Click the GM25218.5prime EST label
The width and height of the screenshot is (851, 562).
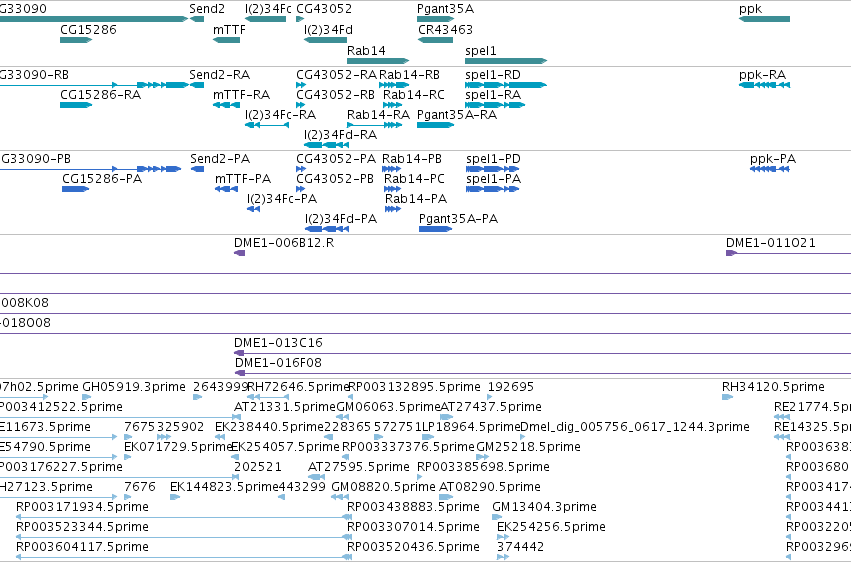528,447
